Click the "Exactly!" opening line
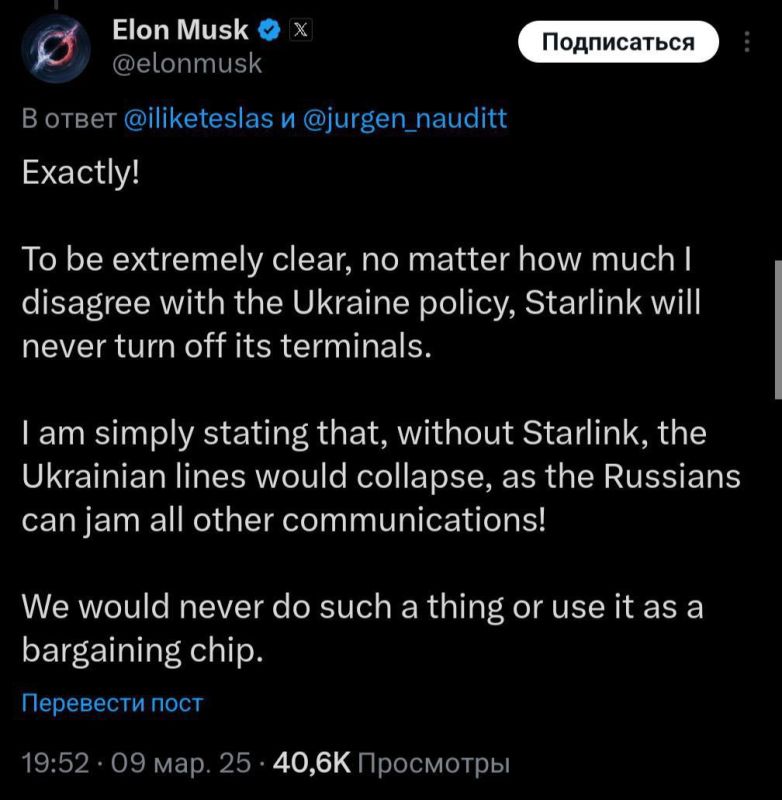 pos(81,174)
